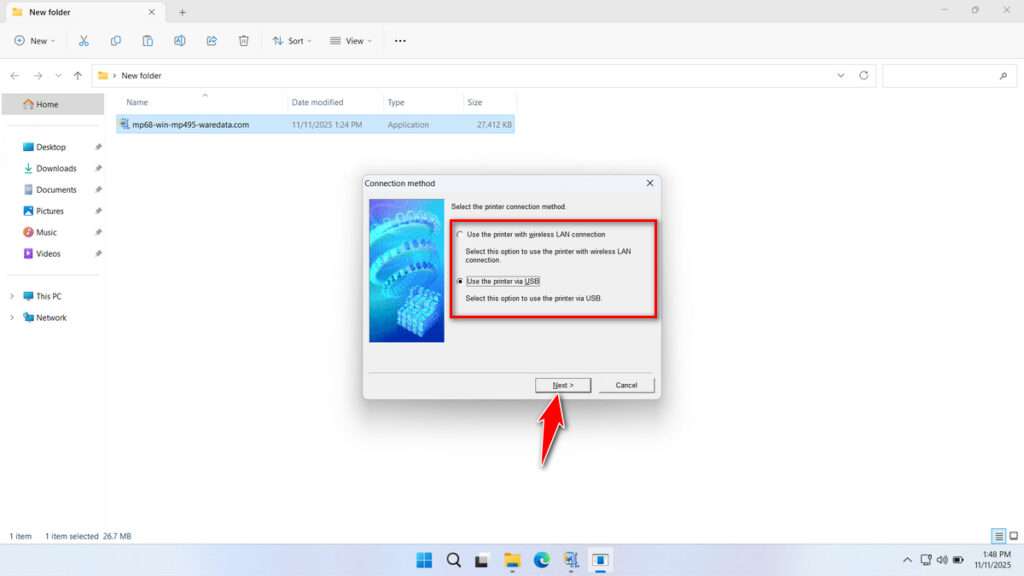Viewport: 1024px width, 576px height.
Task: Switch to large thumbnails view in status bar
Action: (1012, 536)
